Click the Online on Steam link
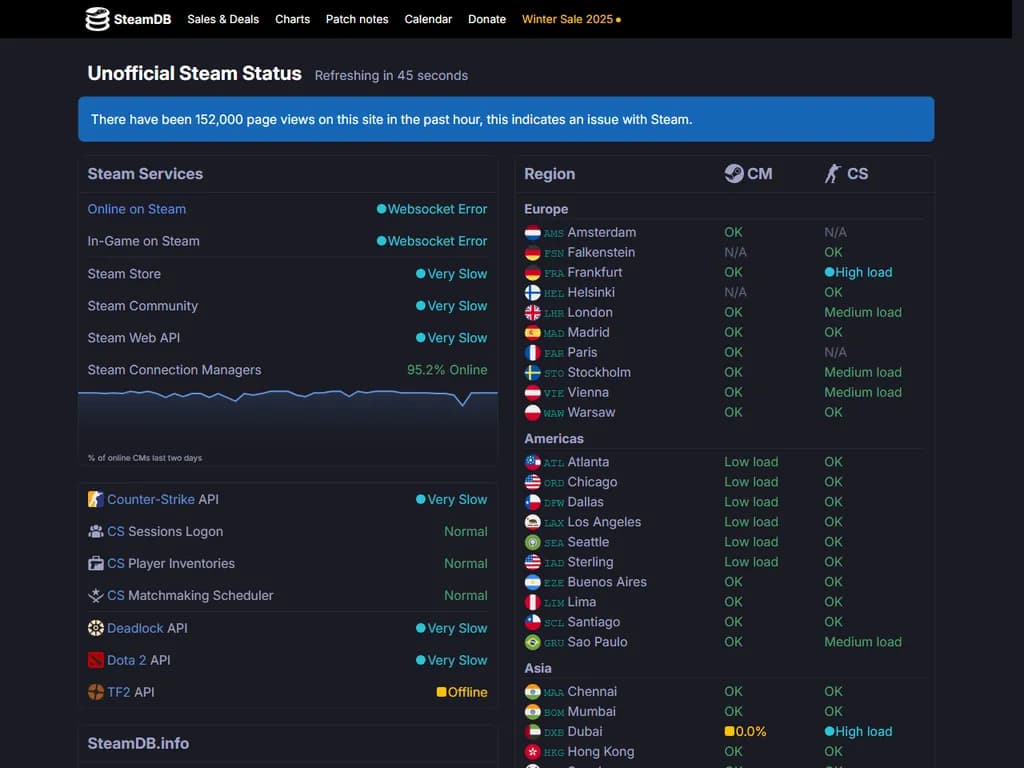Screen dimensions: 1024x768 tap(137, 209)
